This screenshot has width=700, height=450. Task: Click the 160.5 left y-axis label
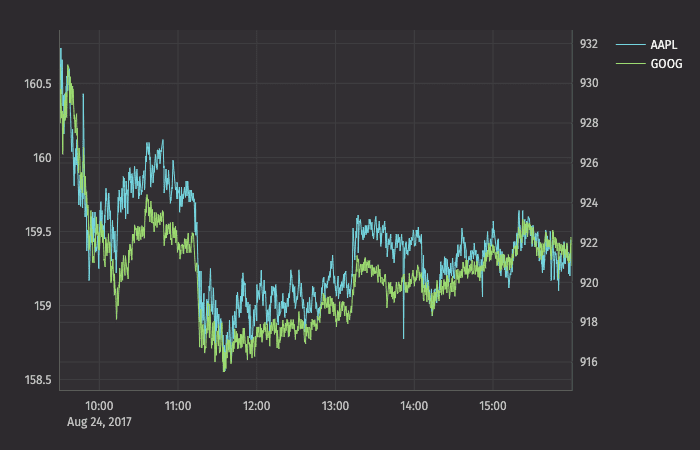[x=37, y=84]
